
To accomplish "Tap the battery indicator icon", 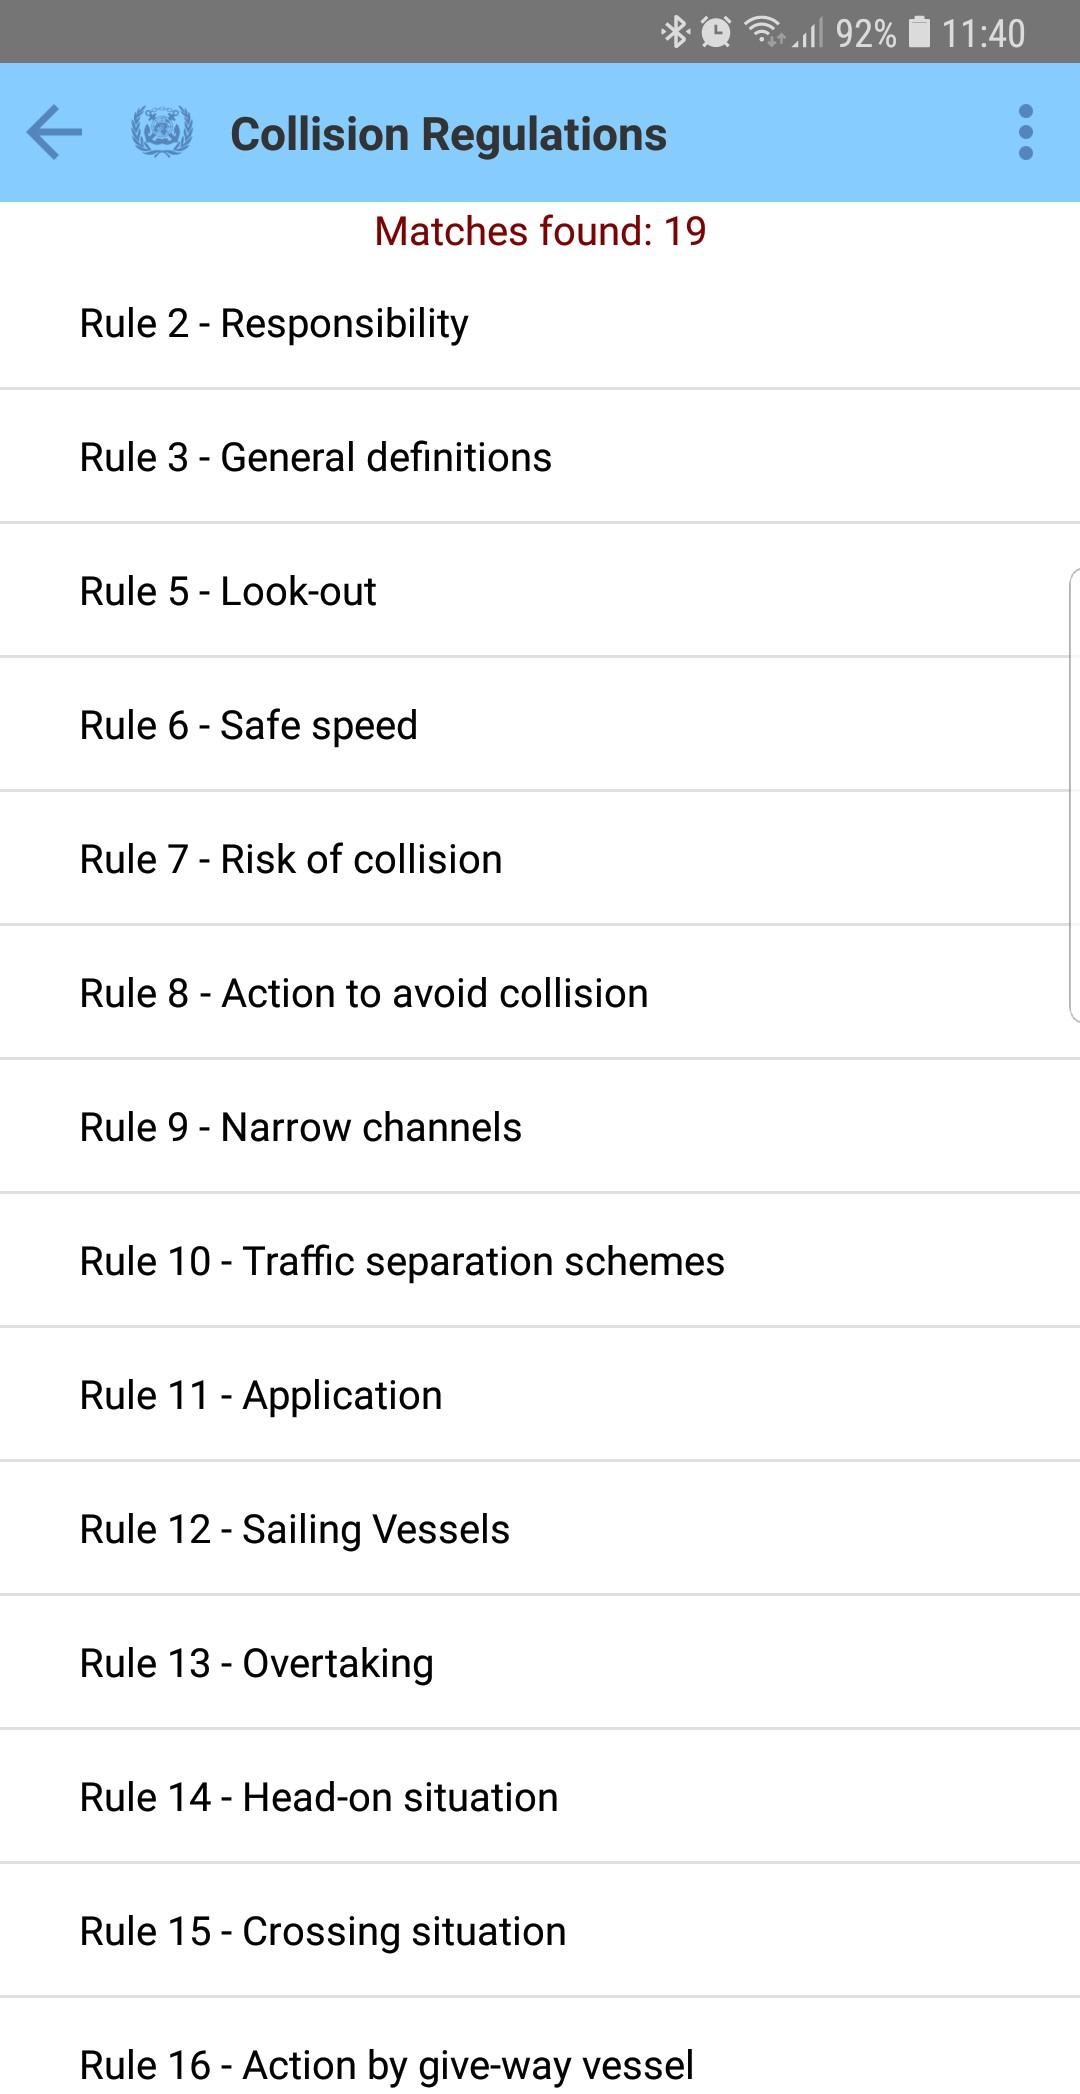I will tap(919, 33).
